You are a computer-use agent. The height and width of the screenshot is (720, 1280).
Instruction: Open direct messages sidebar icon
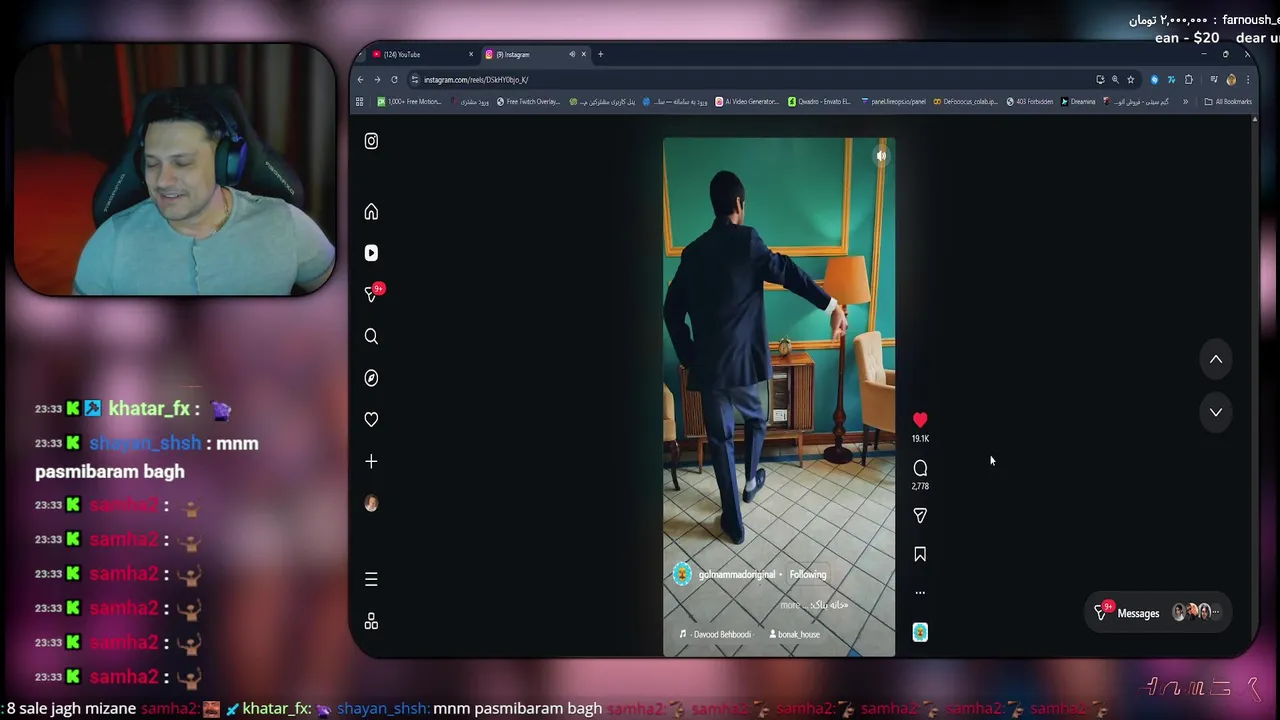coord(372,294)
